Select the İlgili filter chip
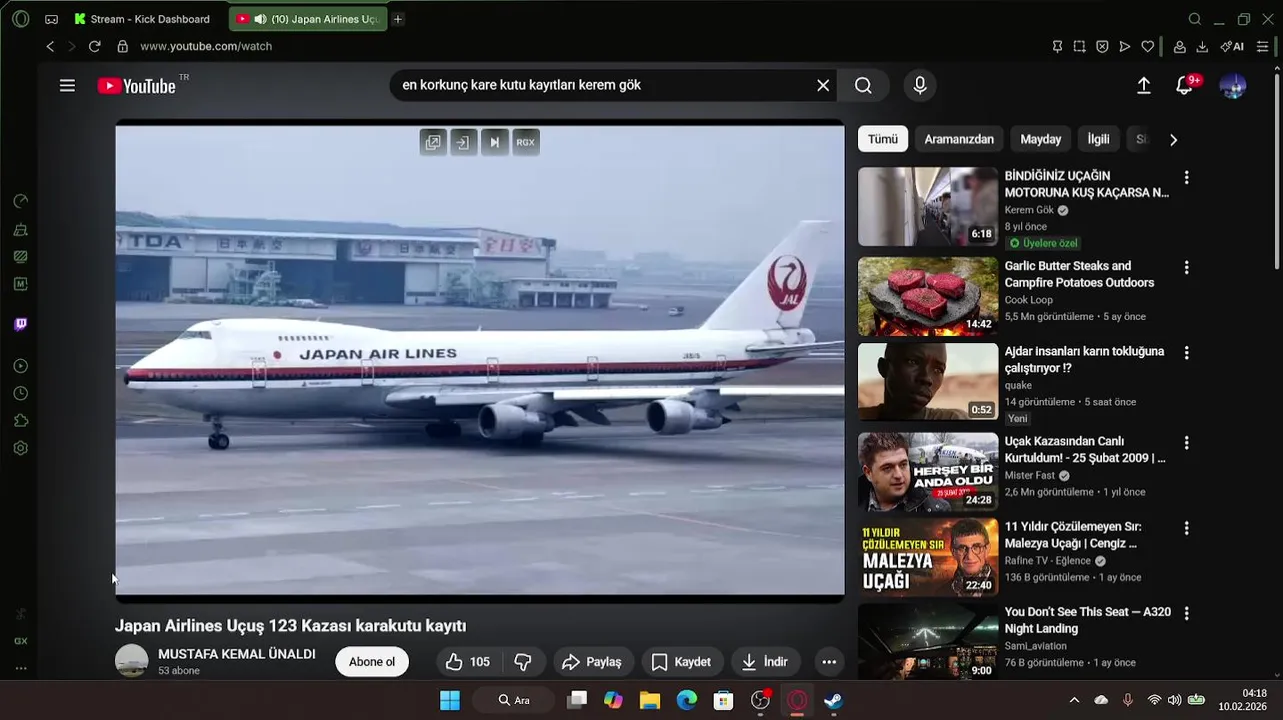This screenshot has height=720, width=1283. pyautogui.click(x=1099, y=139)
